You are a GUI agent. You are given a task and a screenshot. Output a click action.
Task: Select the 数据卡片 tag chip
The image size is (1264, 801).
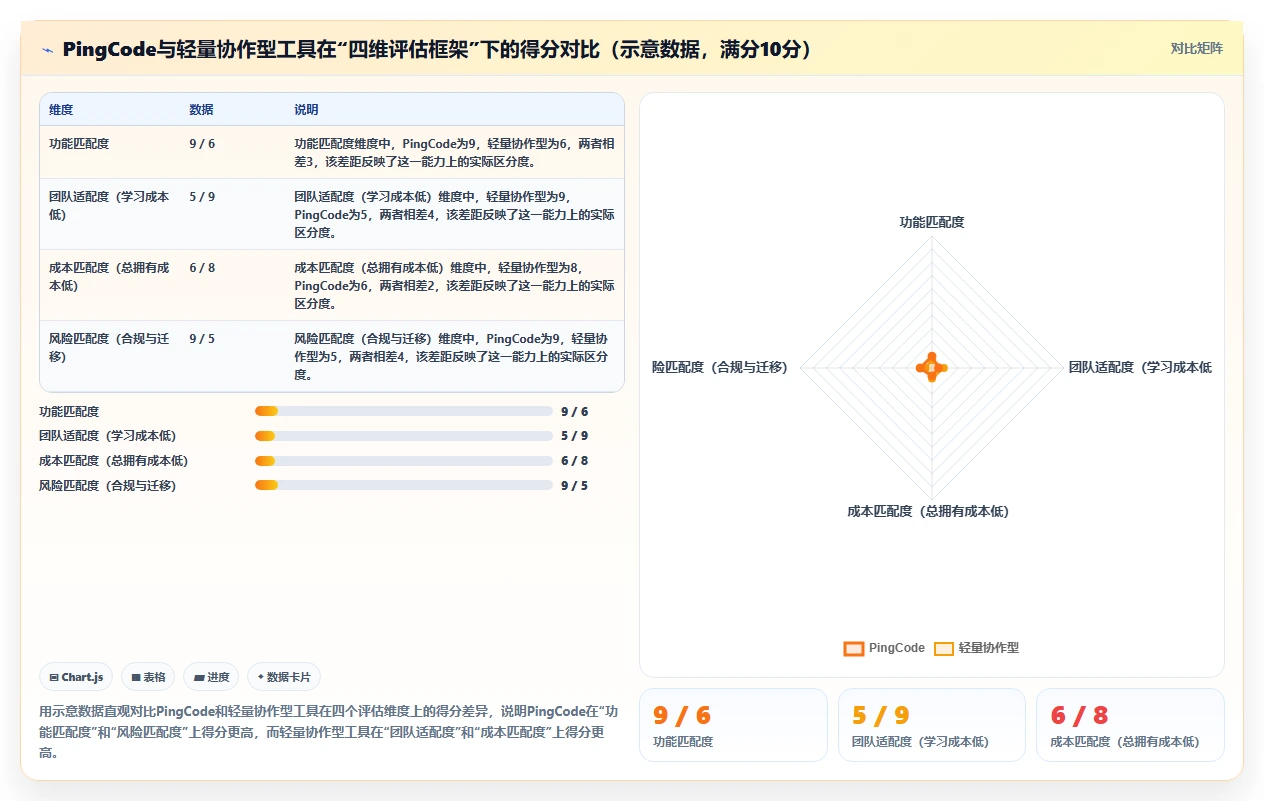pyautogui.click(x=284, y=677)
